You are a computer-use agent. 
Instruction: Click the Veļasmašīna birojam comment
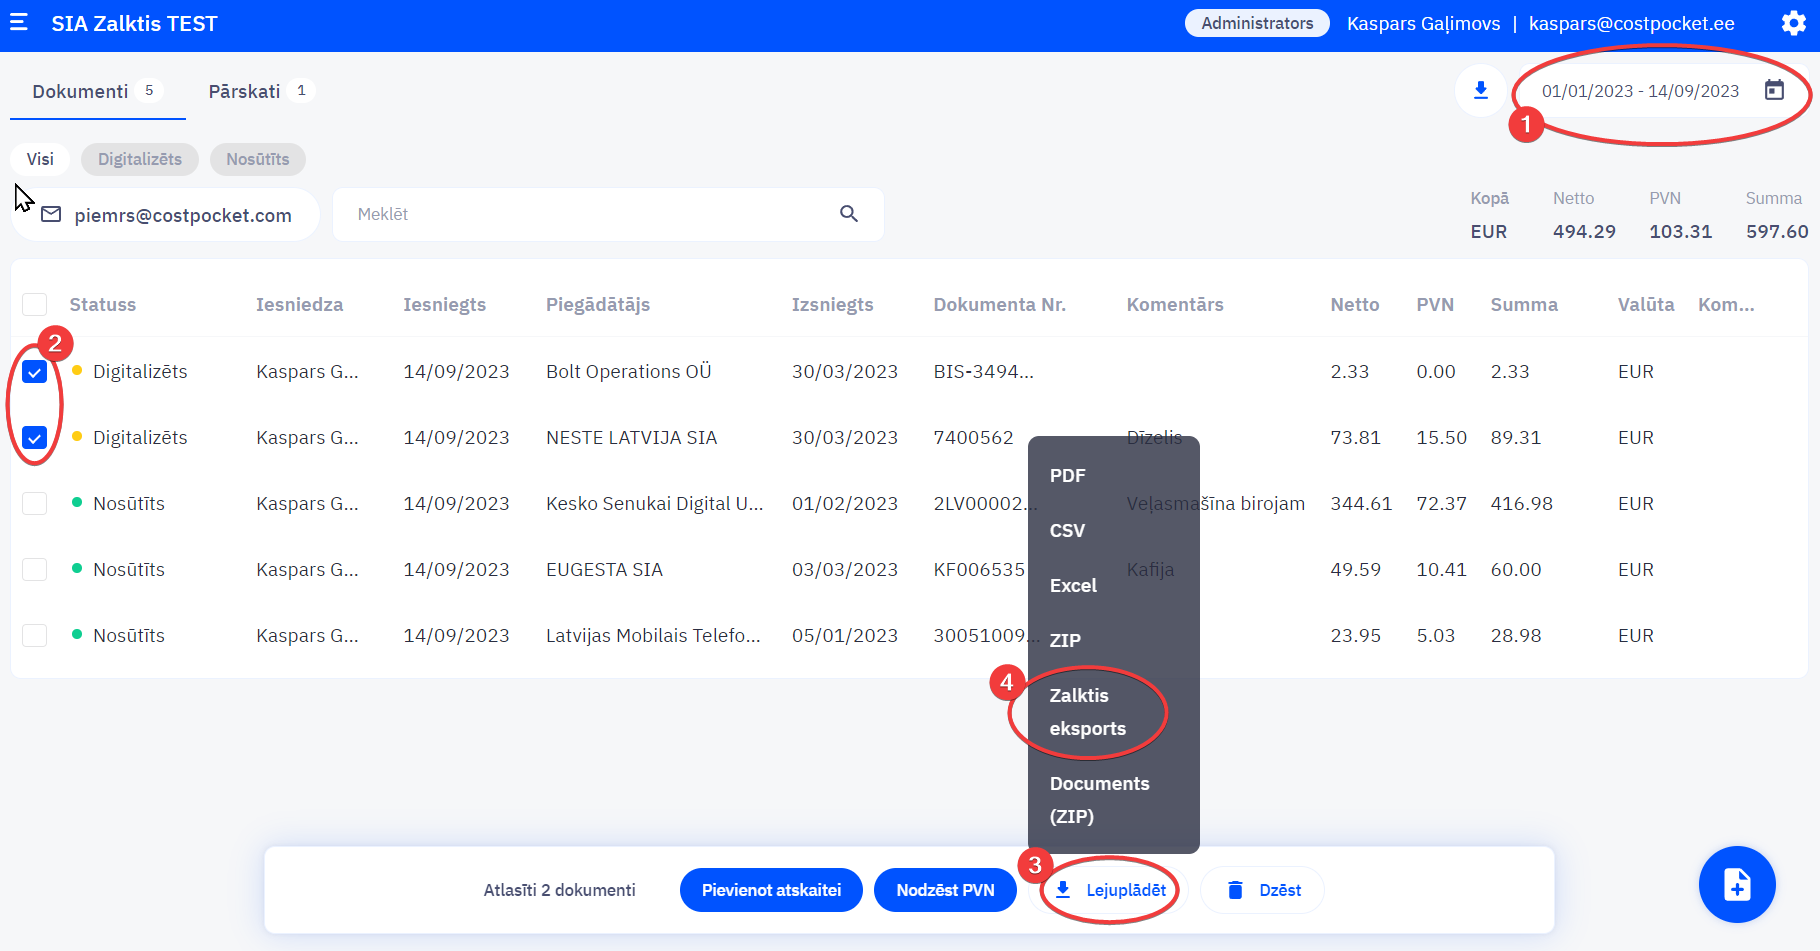click(x=1215, y=504)
